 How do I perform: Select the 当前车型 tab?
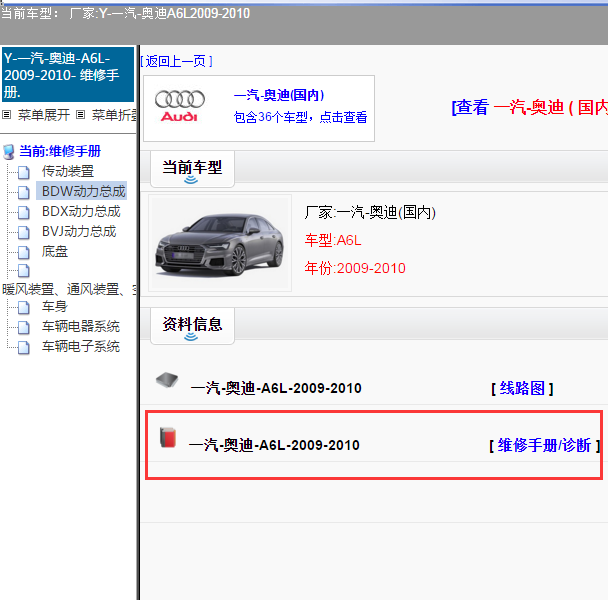(x=192, y=169)
